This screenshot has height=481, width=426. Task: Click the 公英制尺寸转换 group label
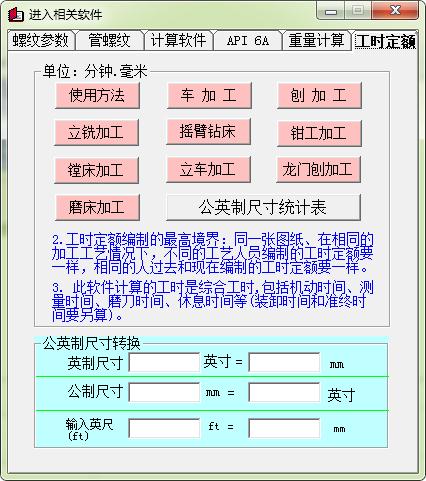[x=92, y=343]
